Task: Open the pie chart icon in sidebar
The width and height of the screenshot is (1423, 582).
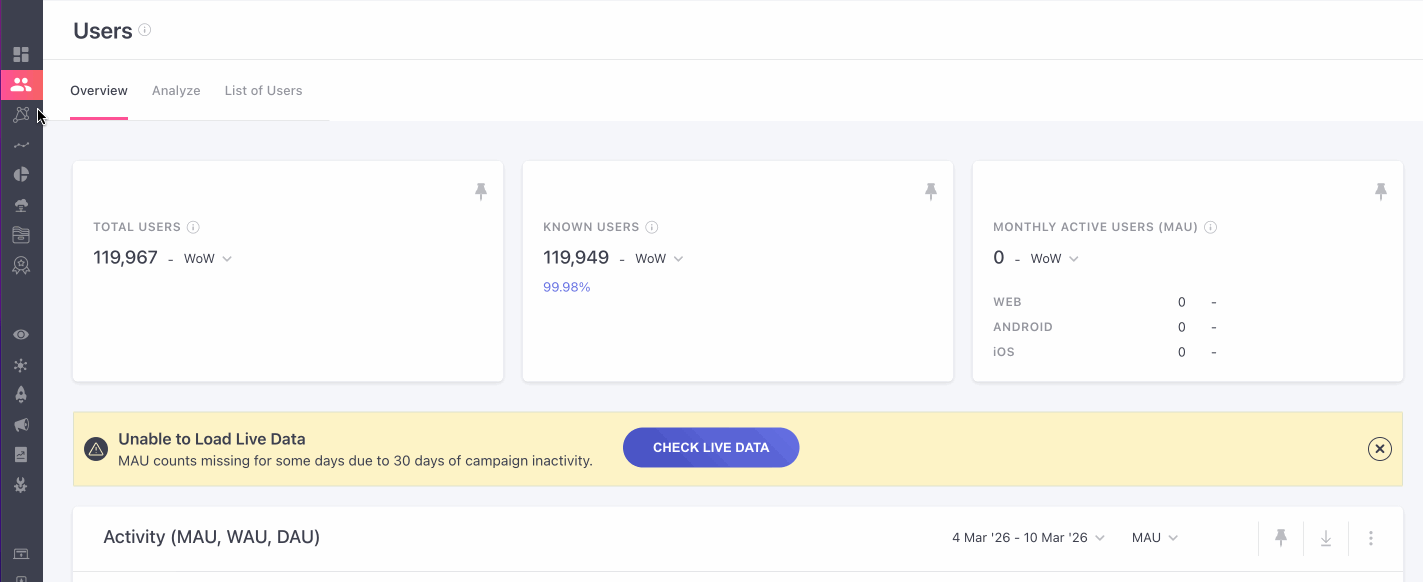Action: 21,174
